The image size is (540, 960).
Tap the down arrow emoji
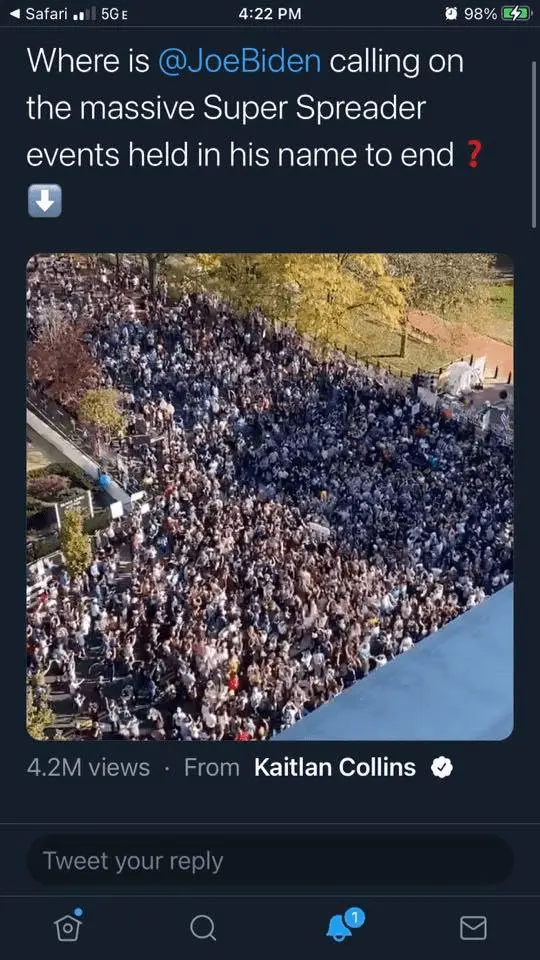[45, 201]
